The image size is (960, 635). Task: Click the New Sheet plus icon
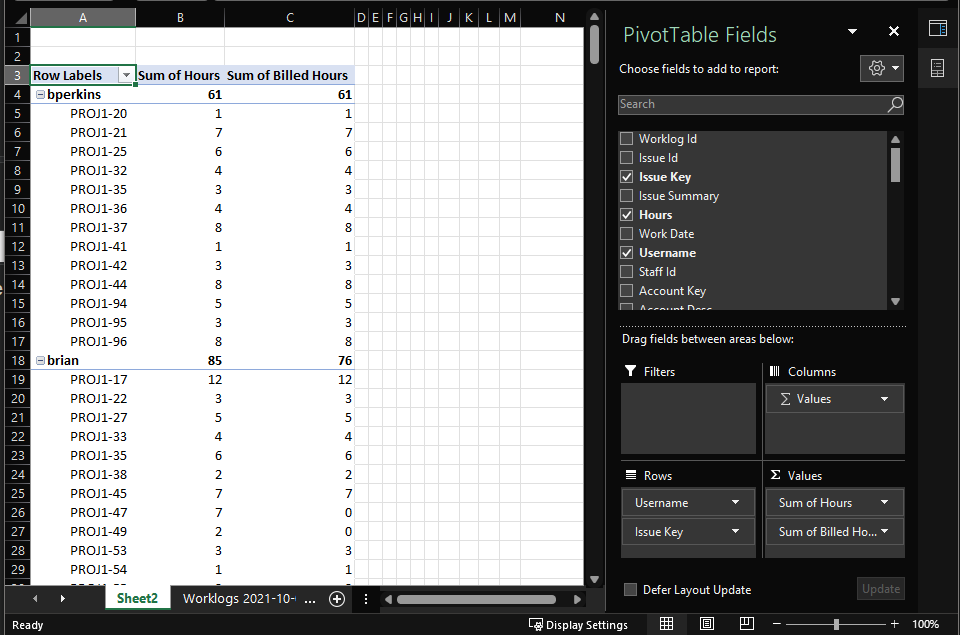(x=337, y=599)
